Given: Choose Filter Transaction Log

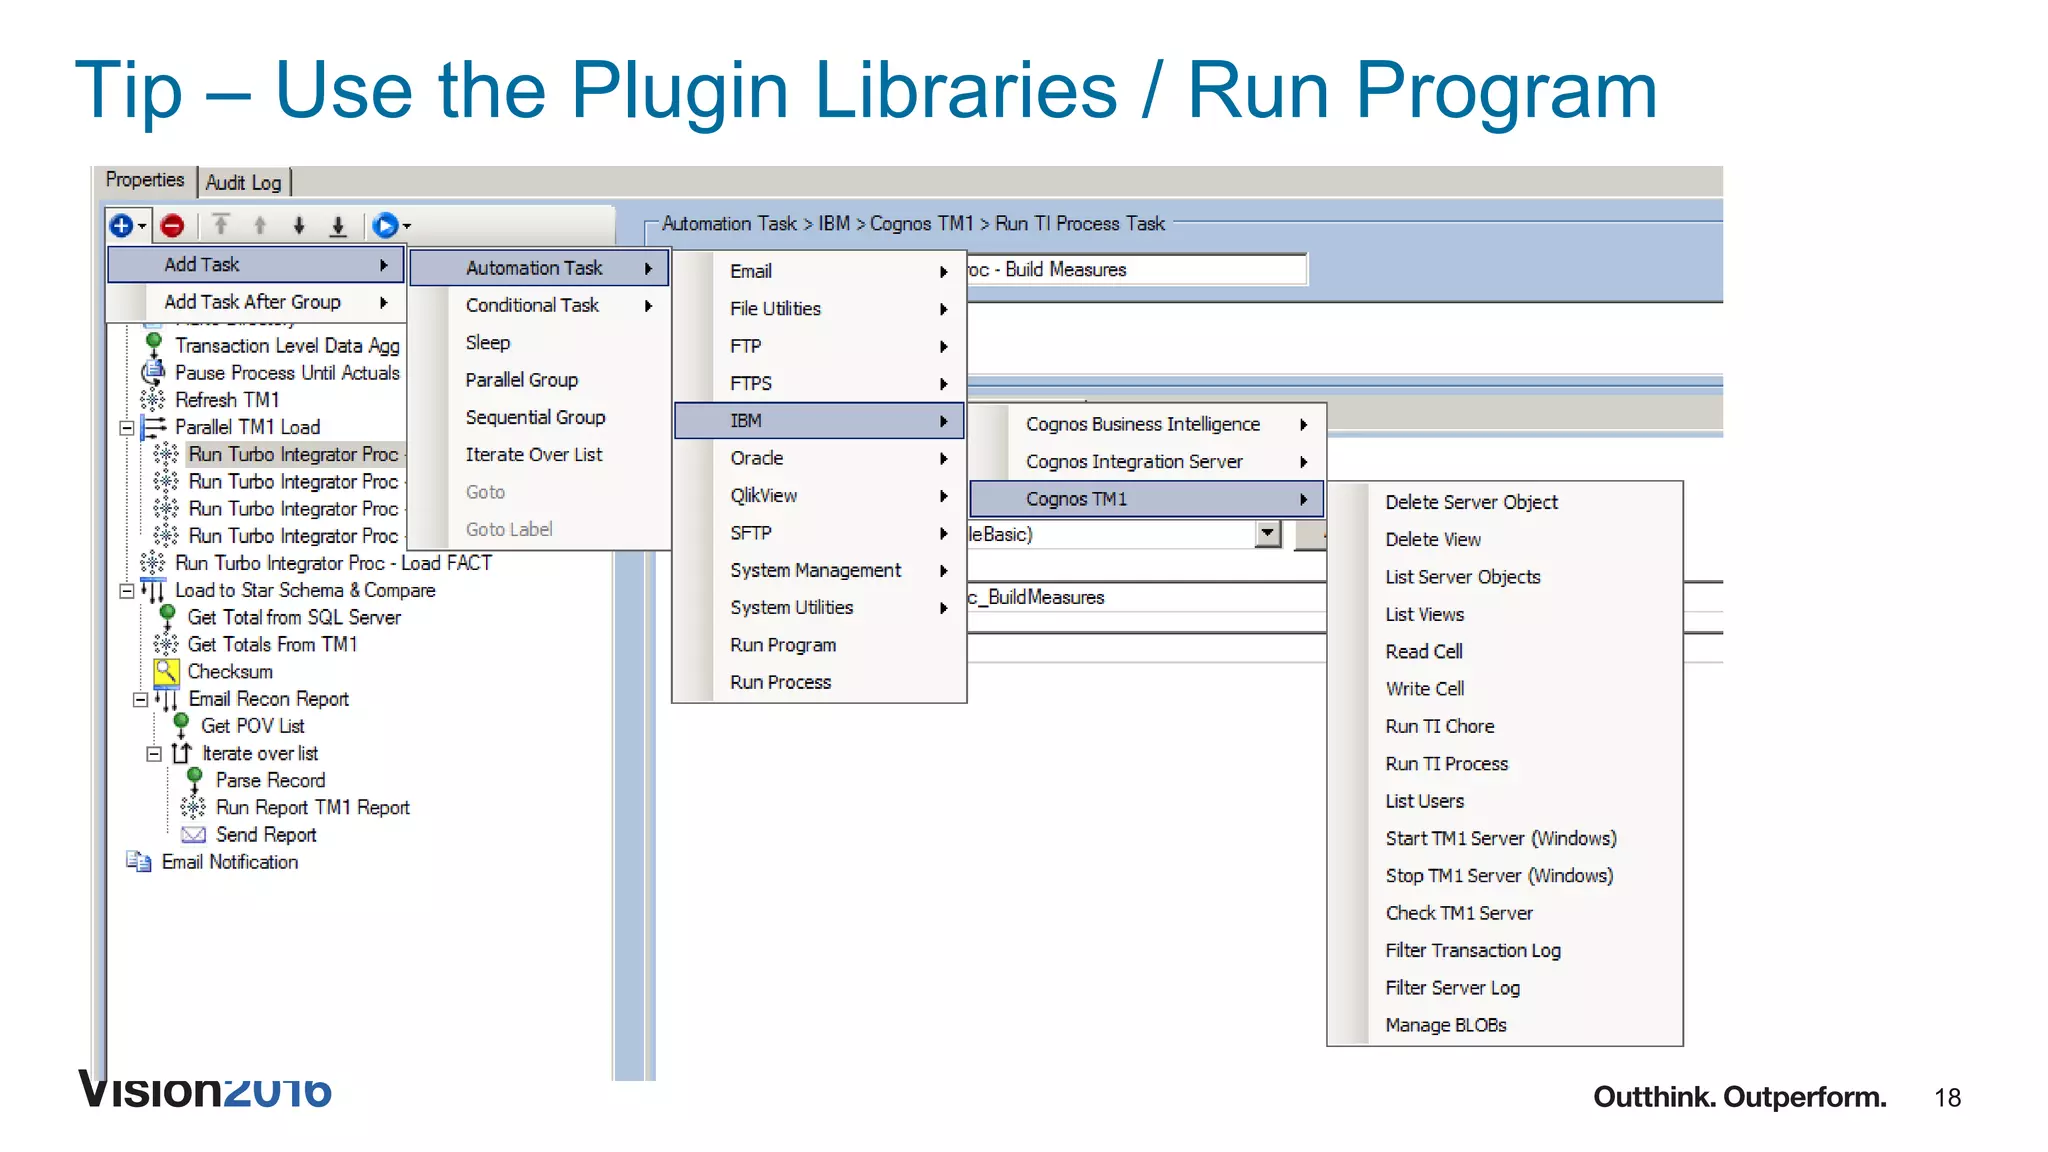Looking at the screenshot, I should point(1505,950).
